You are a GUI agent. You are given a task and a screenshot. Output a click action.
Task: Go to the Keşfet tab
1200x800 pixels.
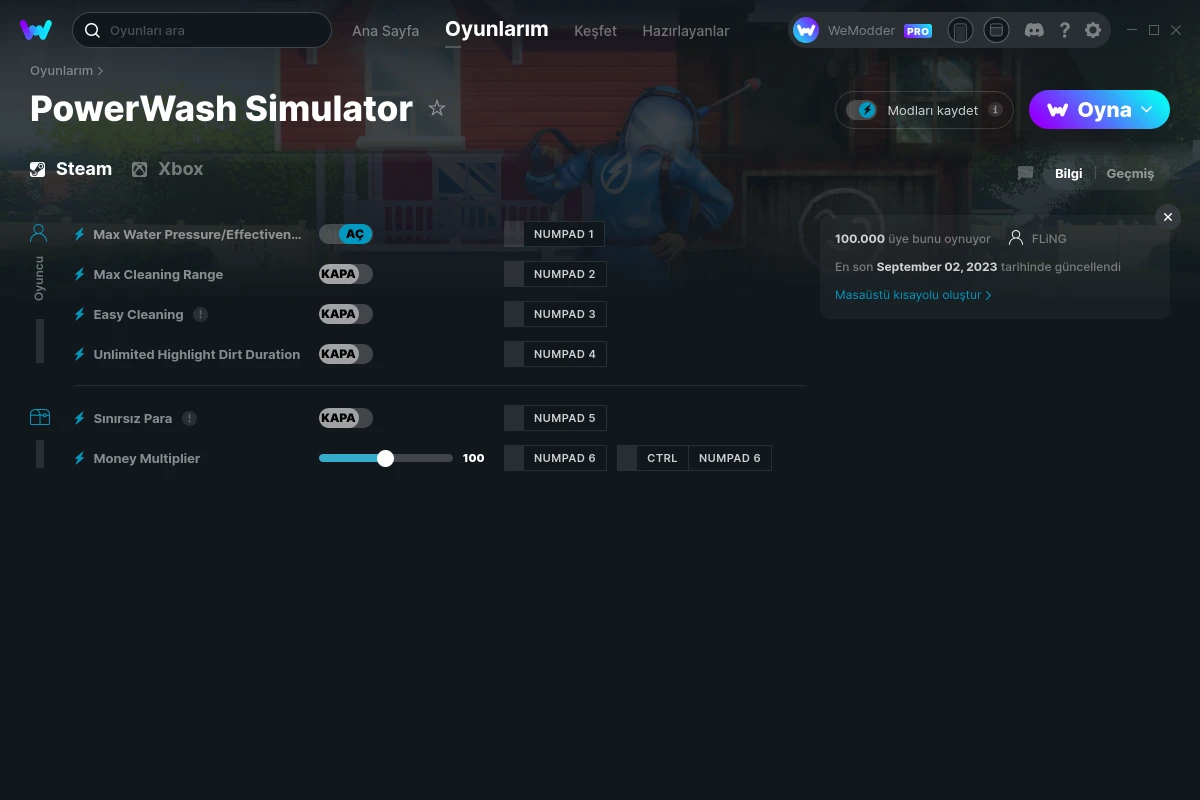(595, 31)
